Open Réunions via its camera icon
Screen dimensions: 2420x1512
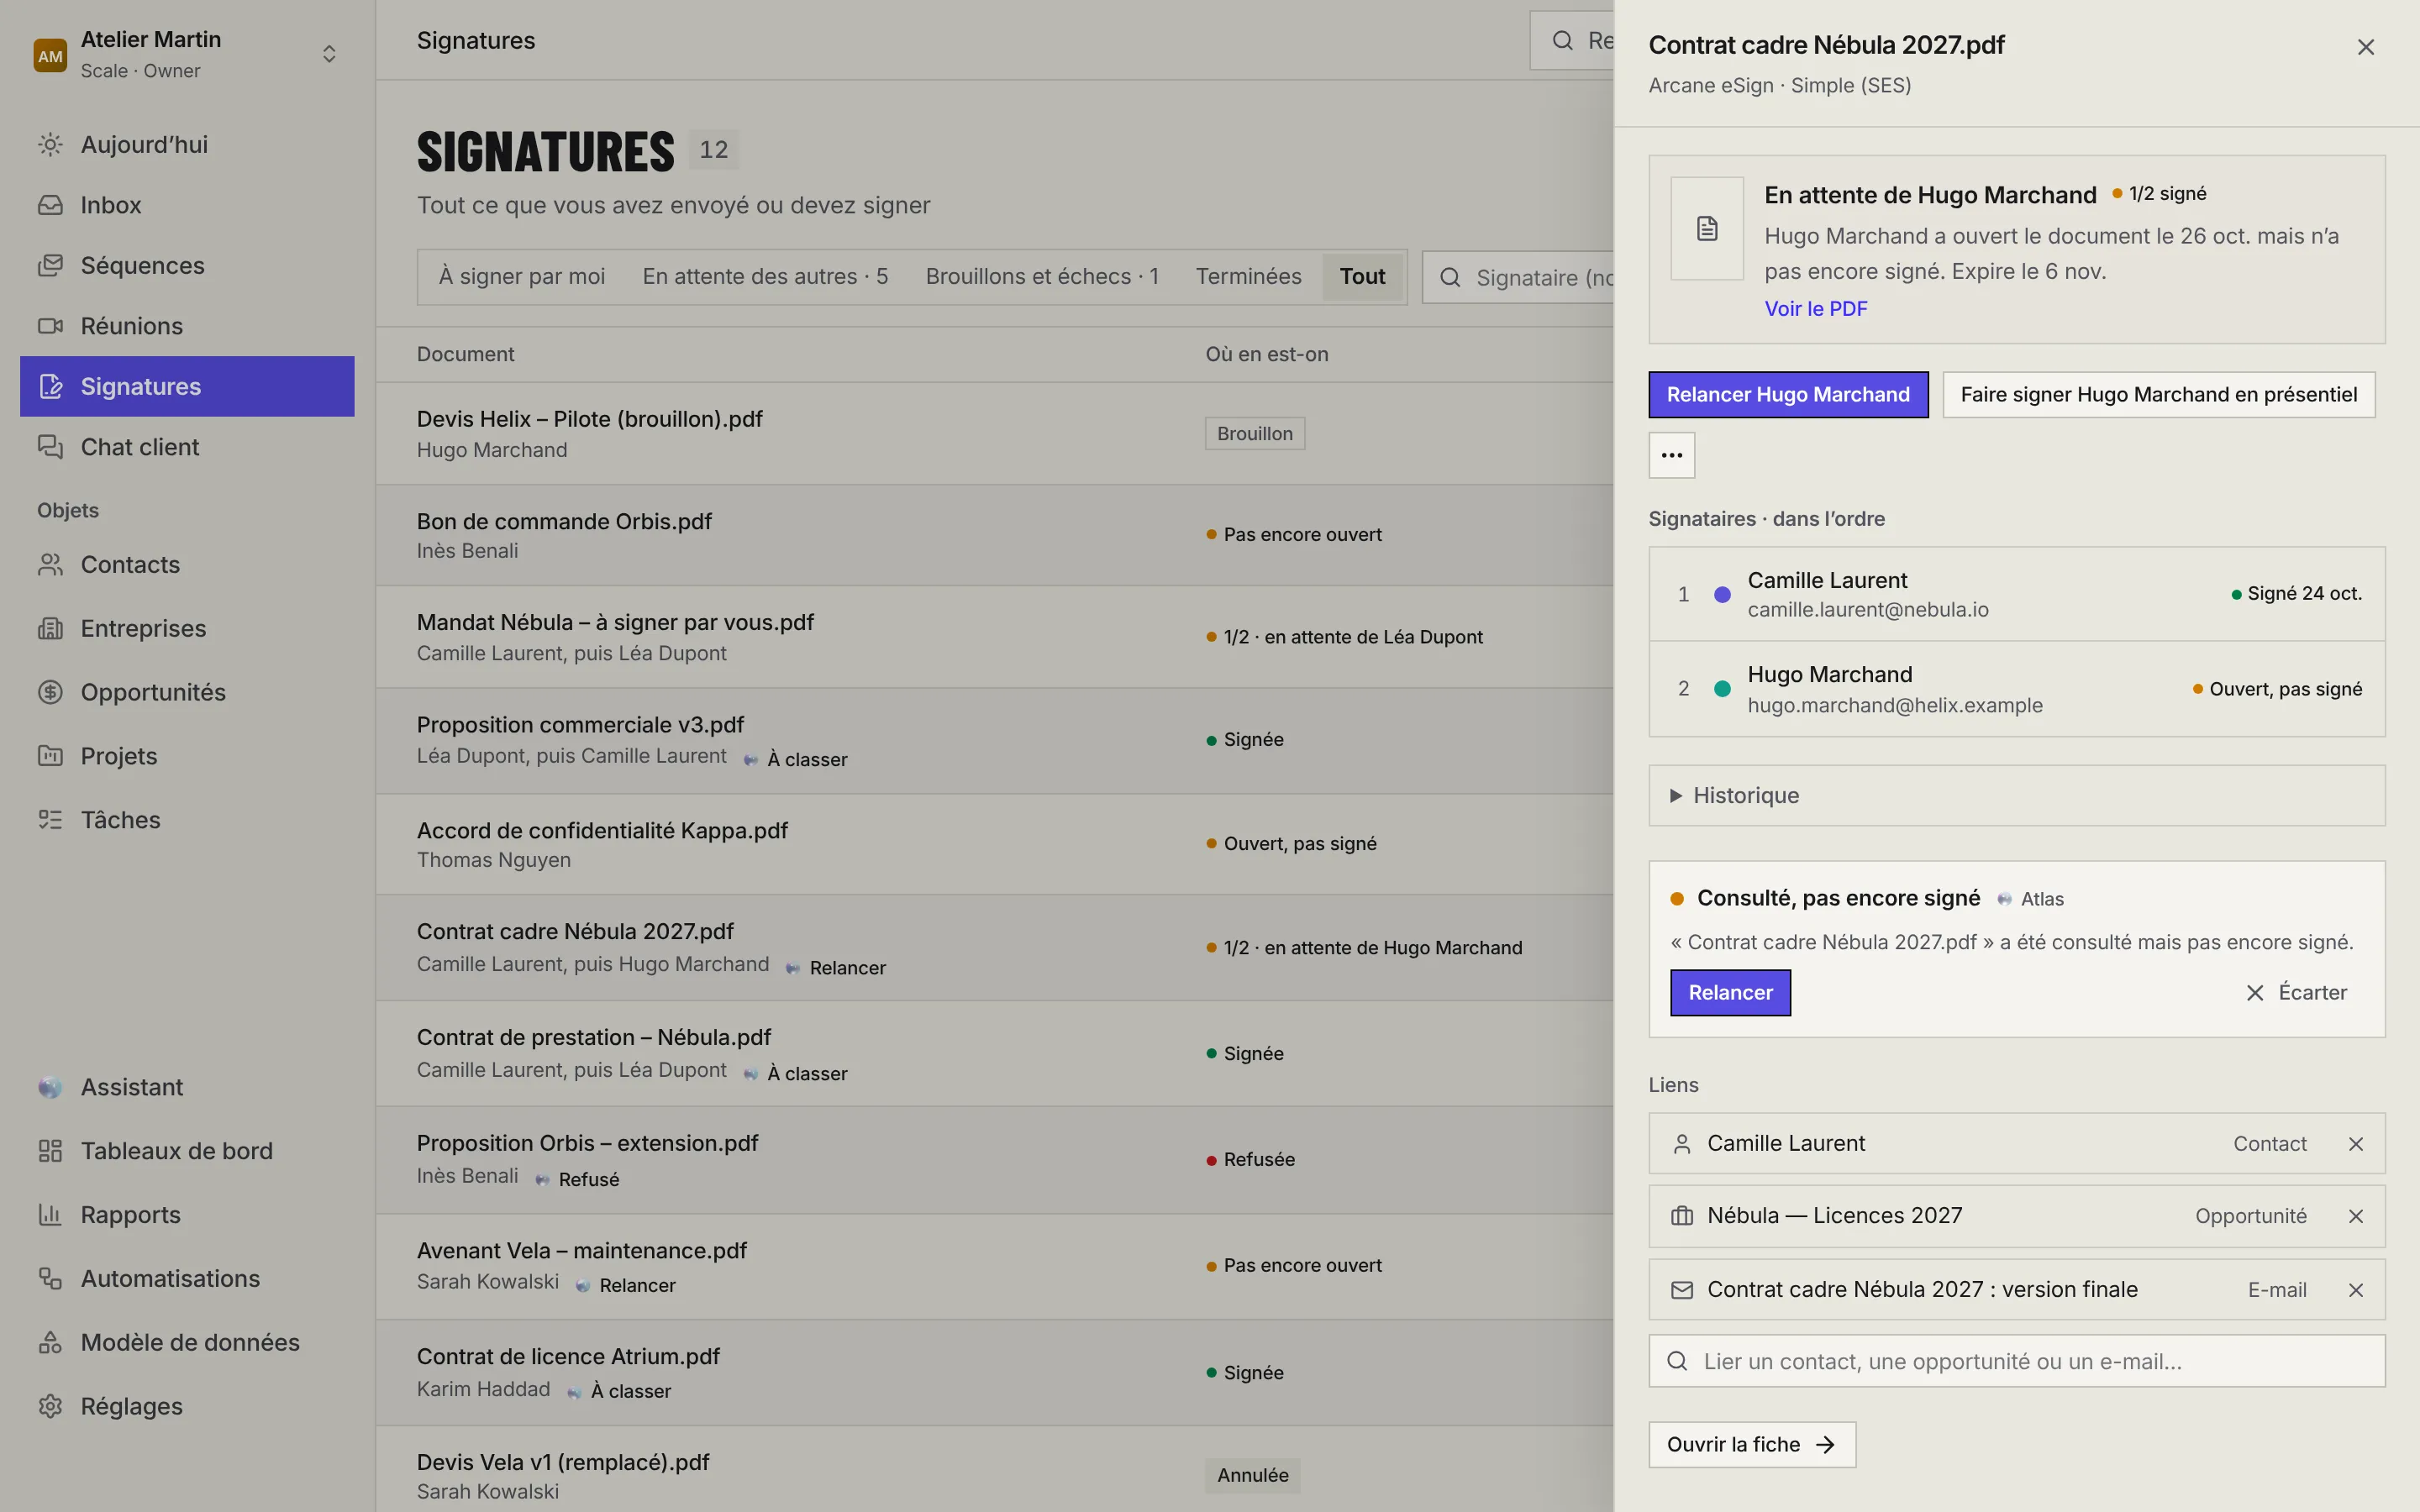click(50, 326)
